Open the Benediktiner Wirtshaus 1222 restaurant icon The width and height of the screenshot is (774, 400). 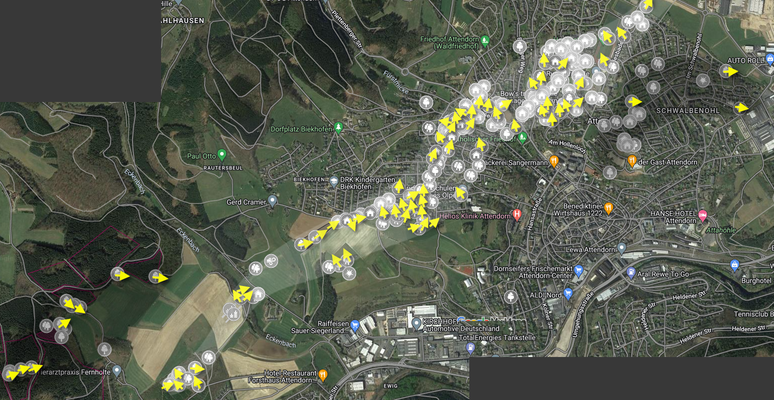point(608,208)
